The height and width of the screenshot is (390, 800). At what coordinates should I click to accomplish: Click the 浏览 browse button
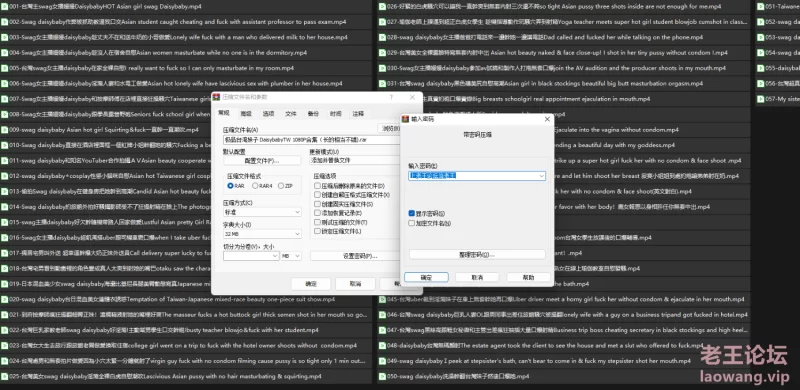pos(389,128)
